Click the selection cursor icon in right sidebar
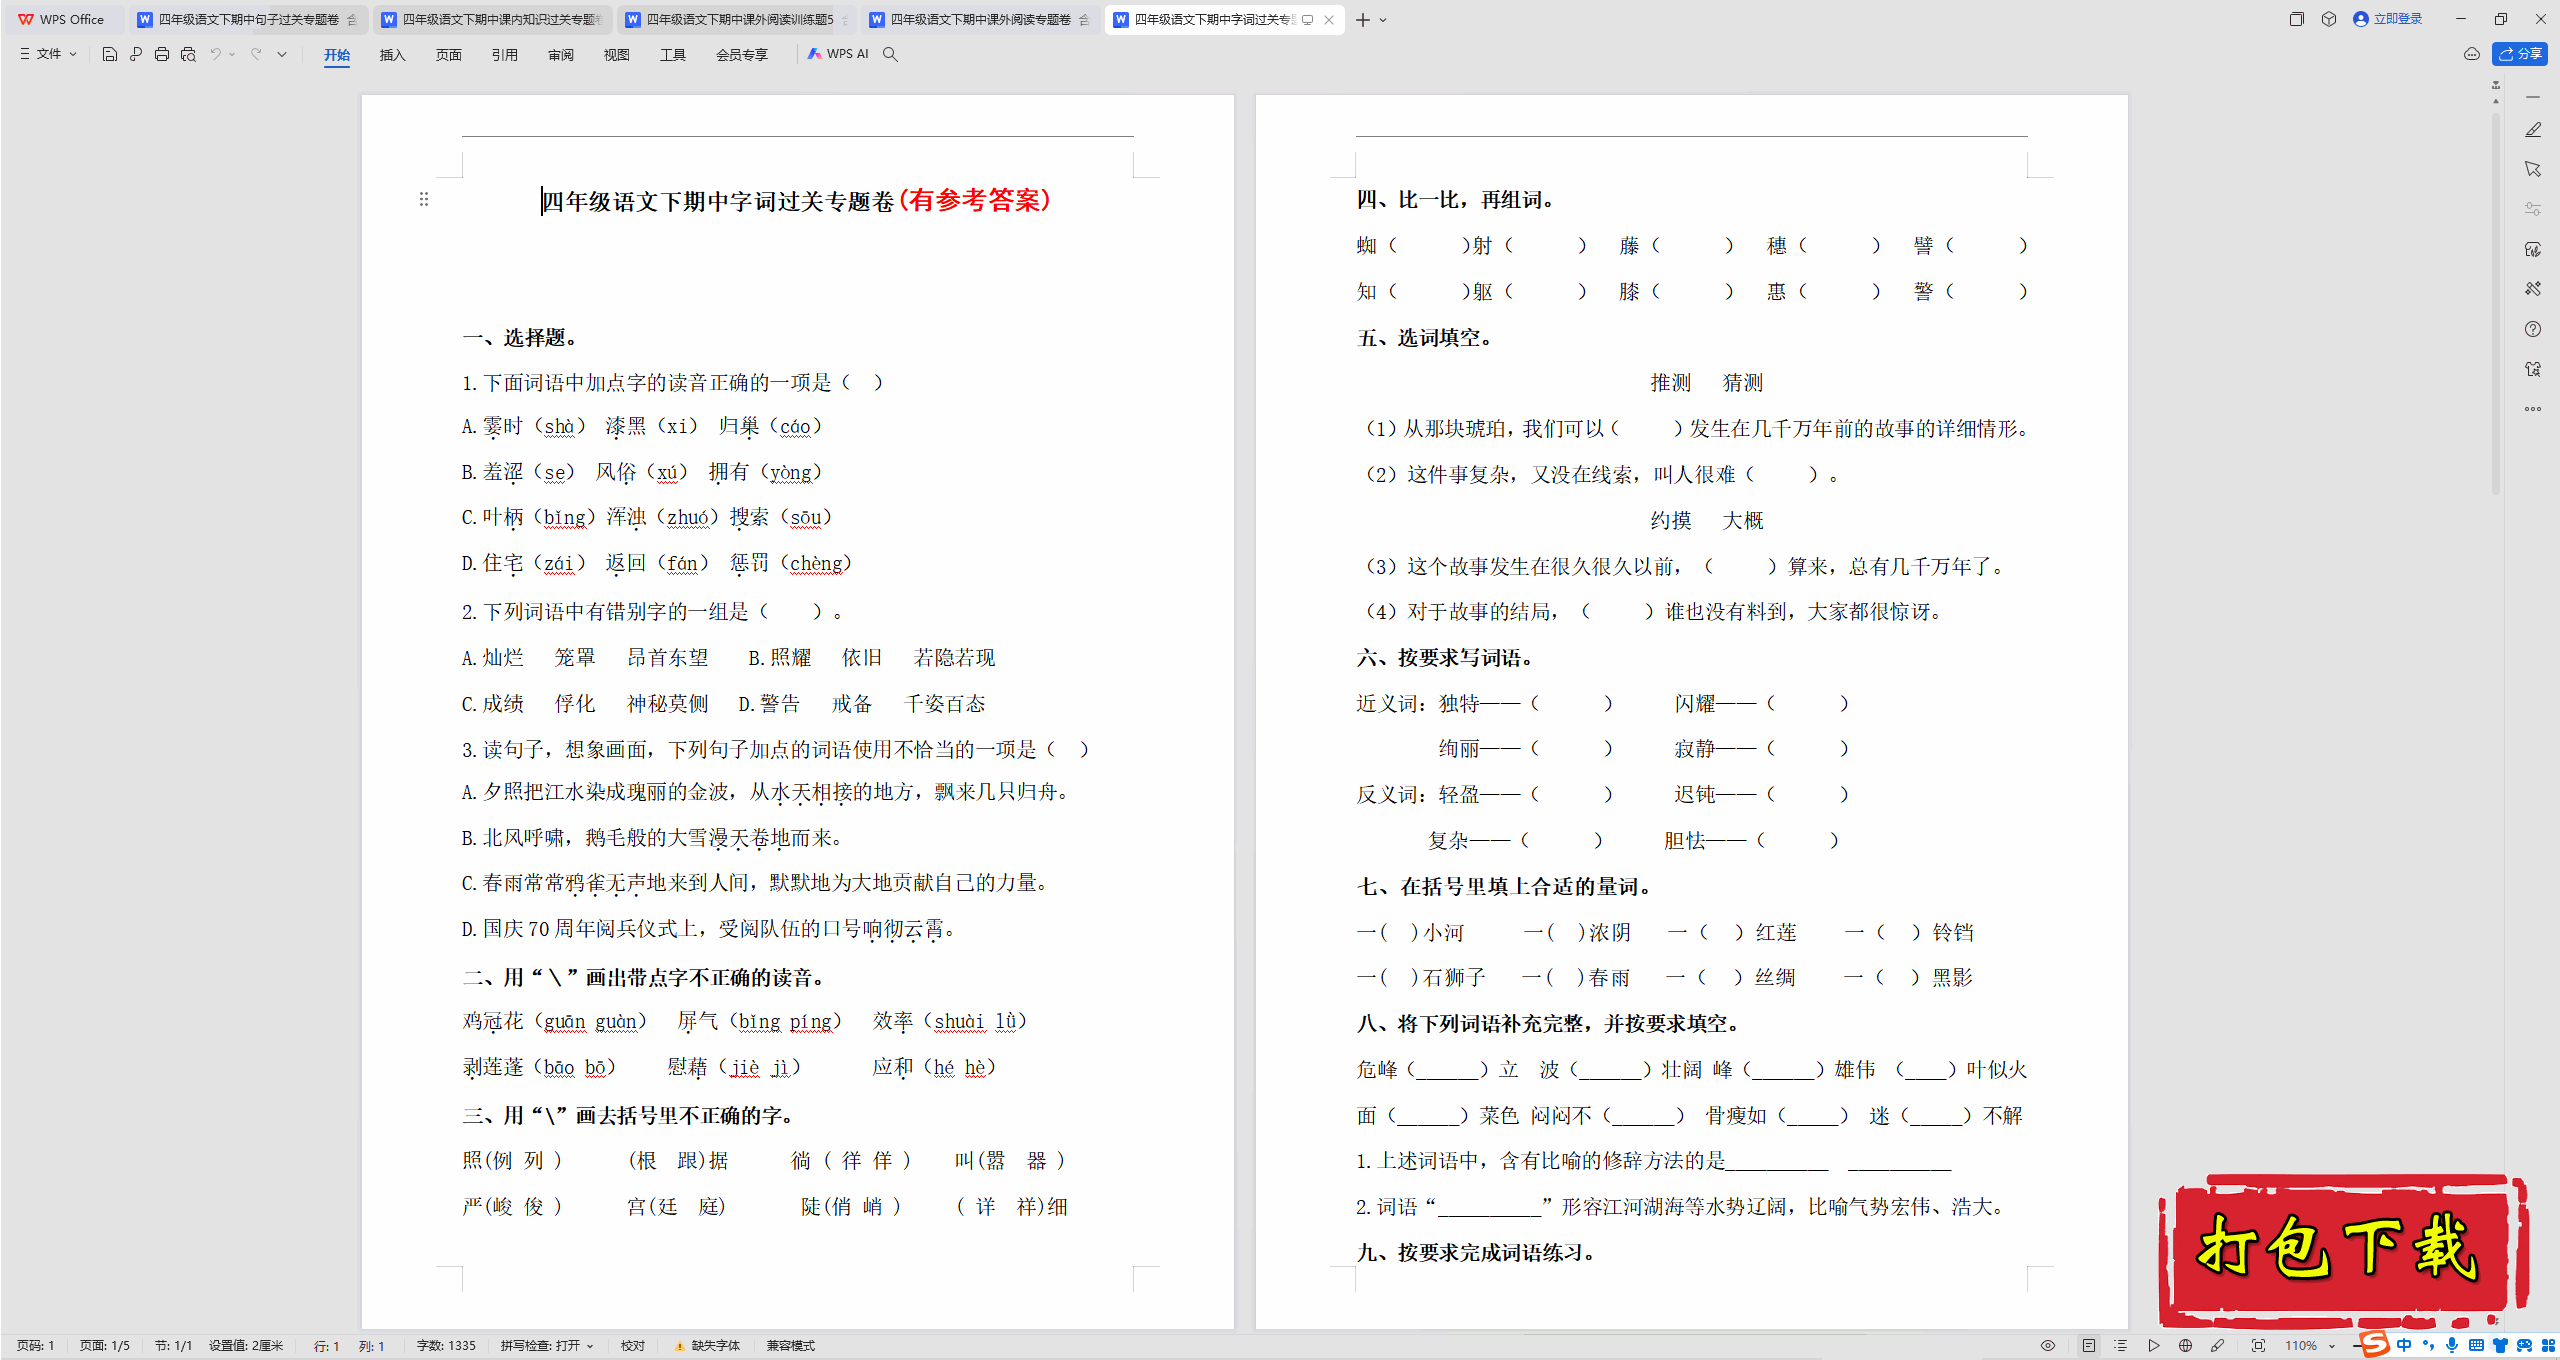The width and height of the screenshot is (2560, 1360). (x=2532, y=169)
